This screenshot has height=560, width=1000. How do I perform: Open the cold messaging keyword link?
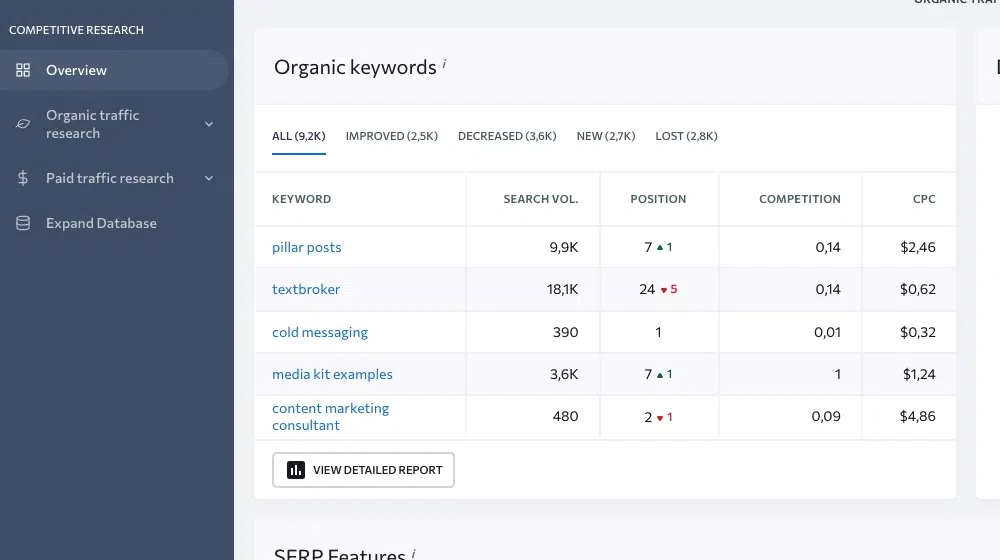coord(320,332)
